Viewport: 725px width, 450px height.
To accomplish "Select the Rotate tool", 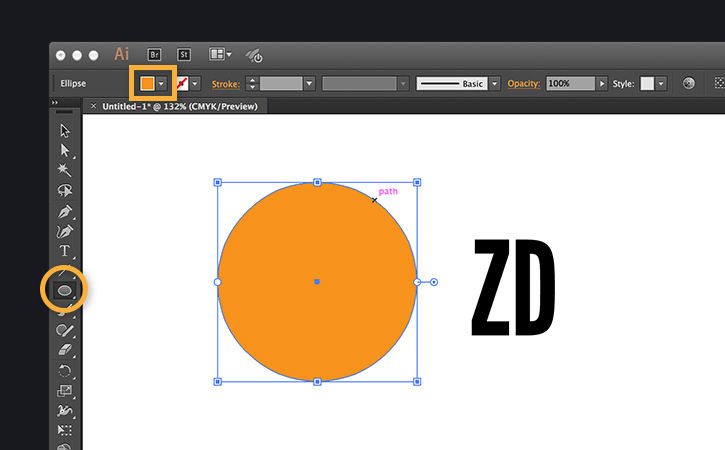I will [65, 370].
